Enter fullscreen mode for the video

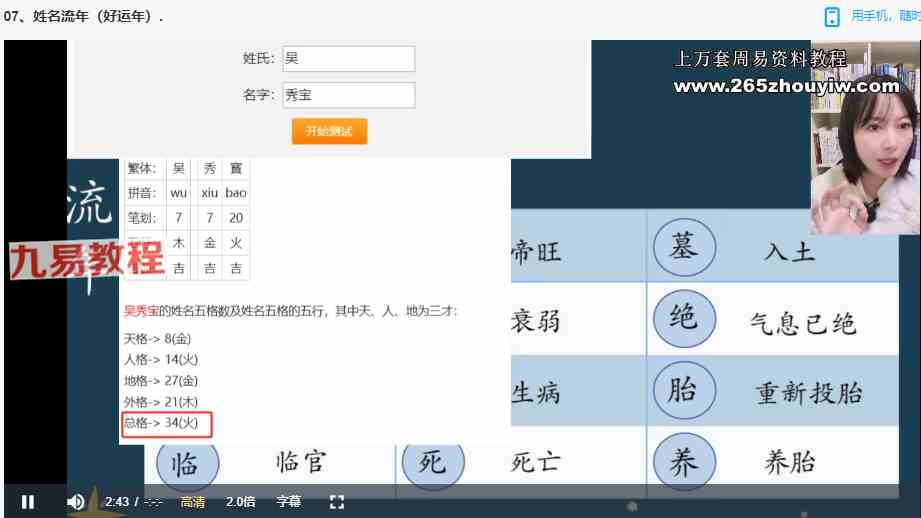337,501
